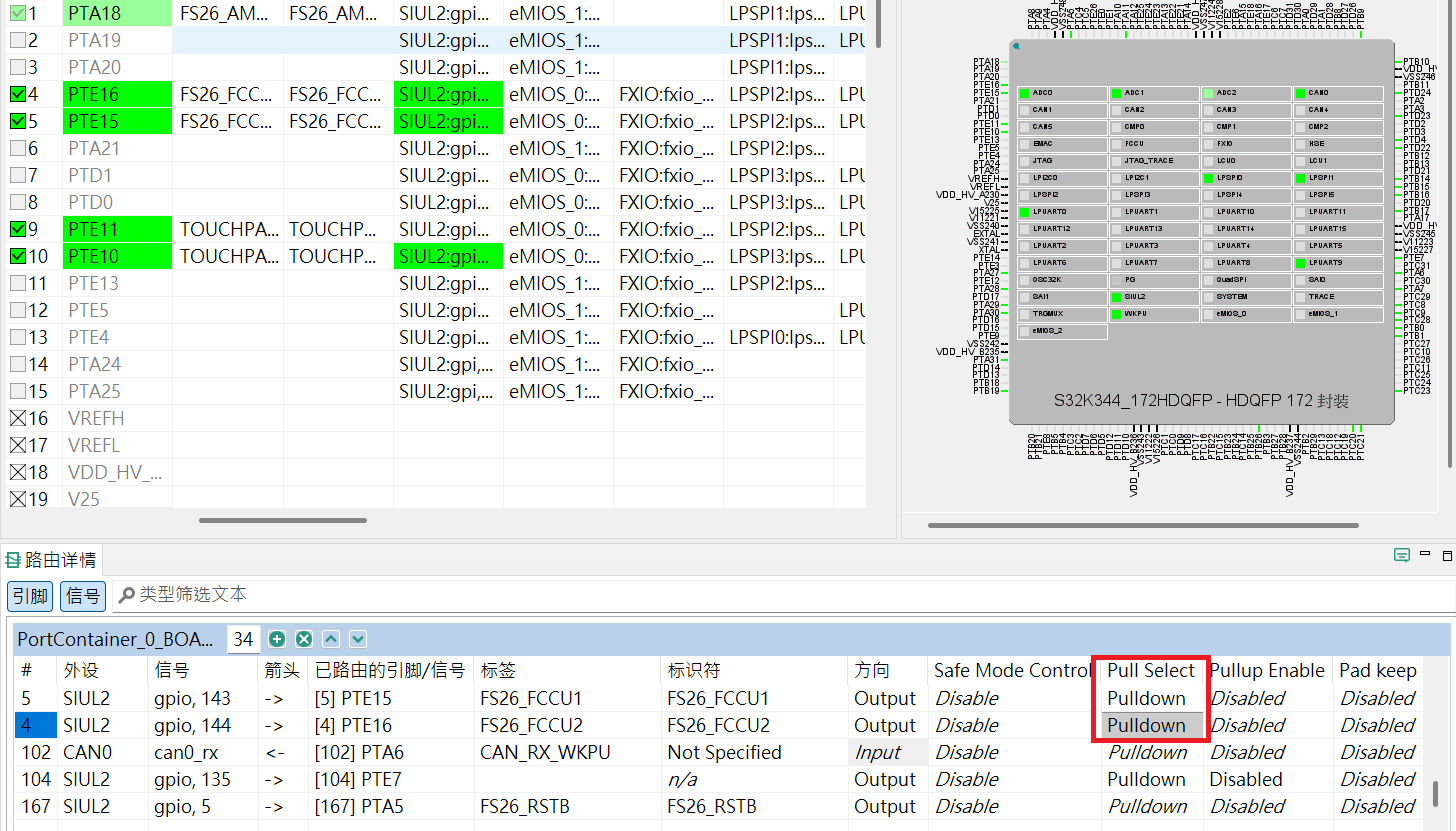Edit the row count field showing 34
This screenshot has height=831, width=1456.
click(243, 640)
